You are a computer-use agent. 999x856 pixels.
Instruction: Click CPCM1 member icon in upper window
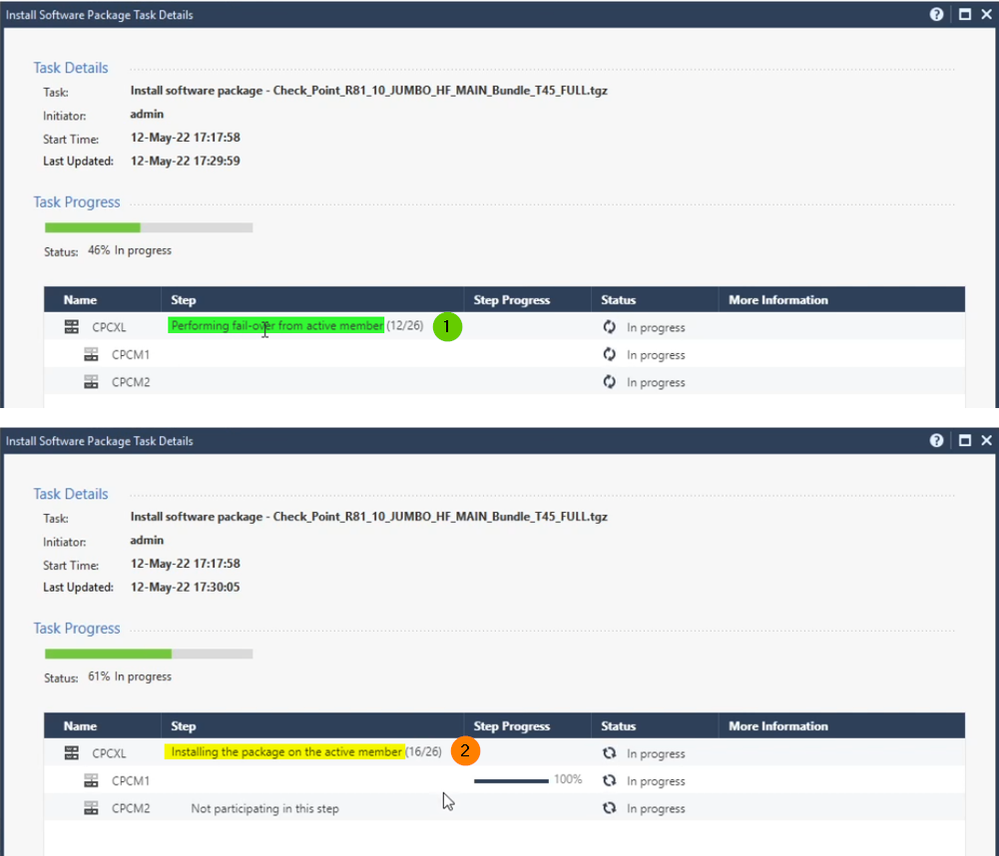pyautogui.click(x=91, y=354)
